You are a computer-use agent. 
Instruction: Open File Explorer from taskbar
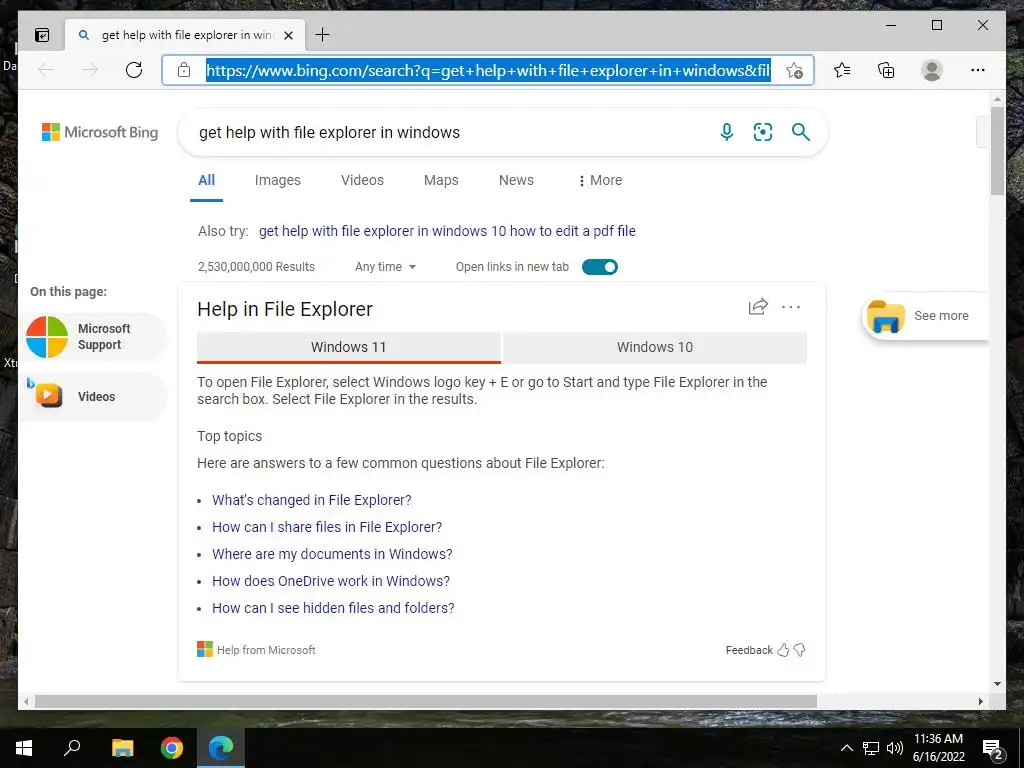click(122, 748)
